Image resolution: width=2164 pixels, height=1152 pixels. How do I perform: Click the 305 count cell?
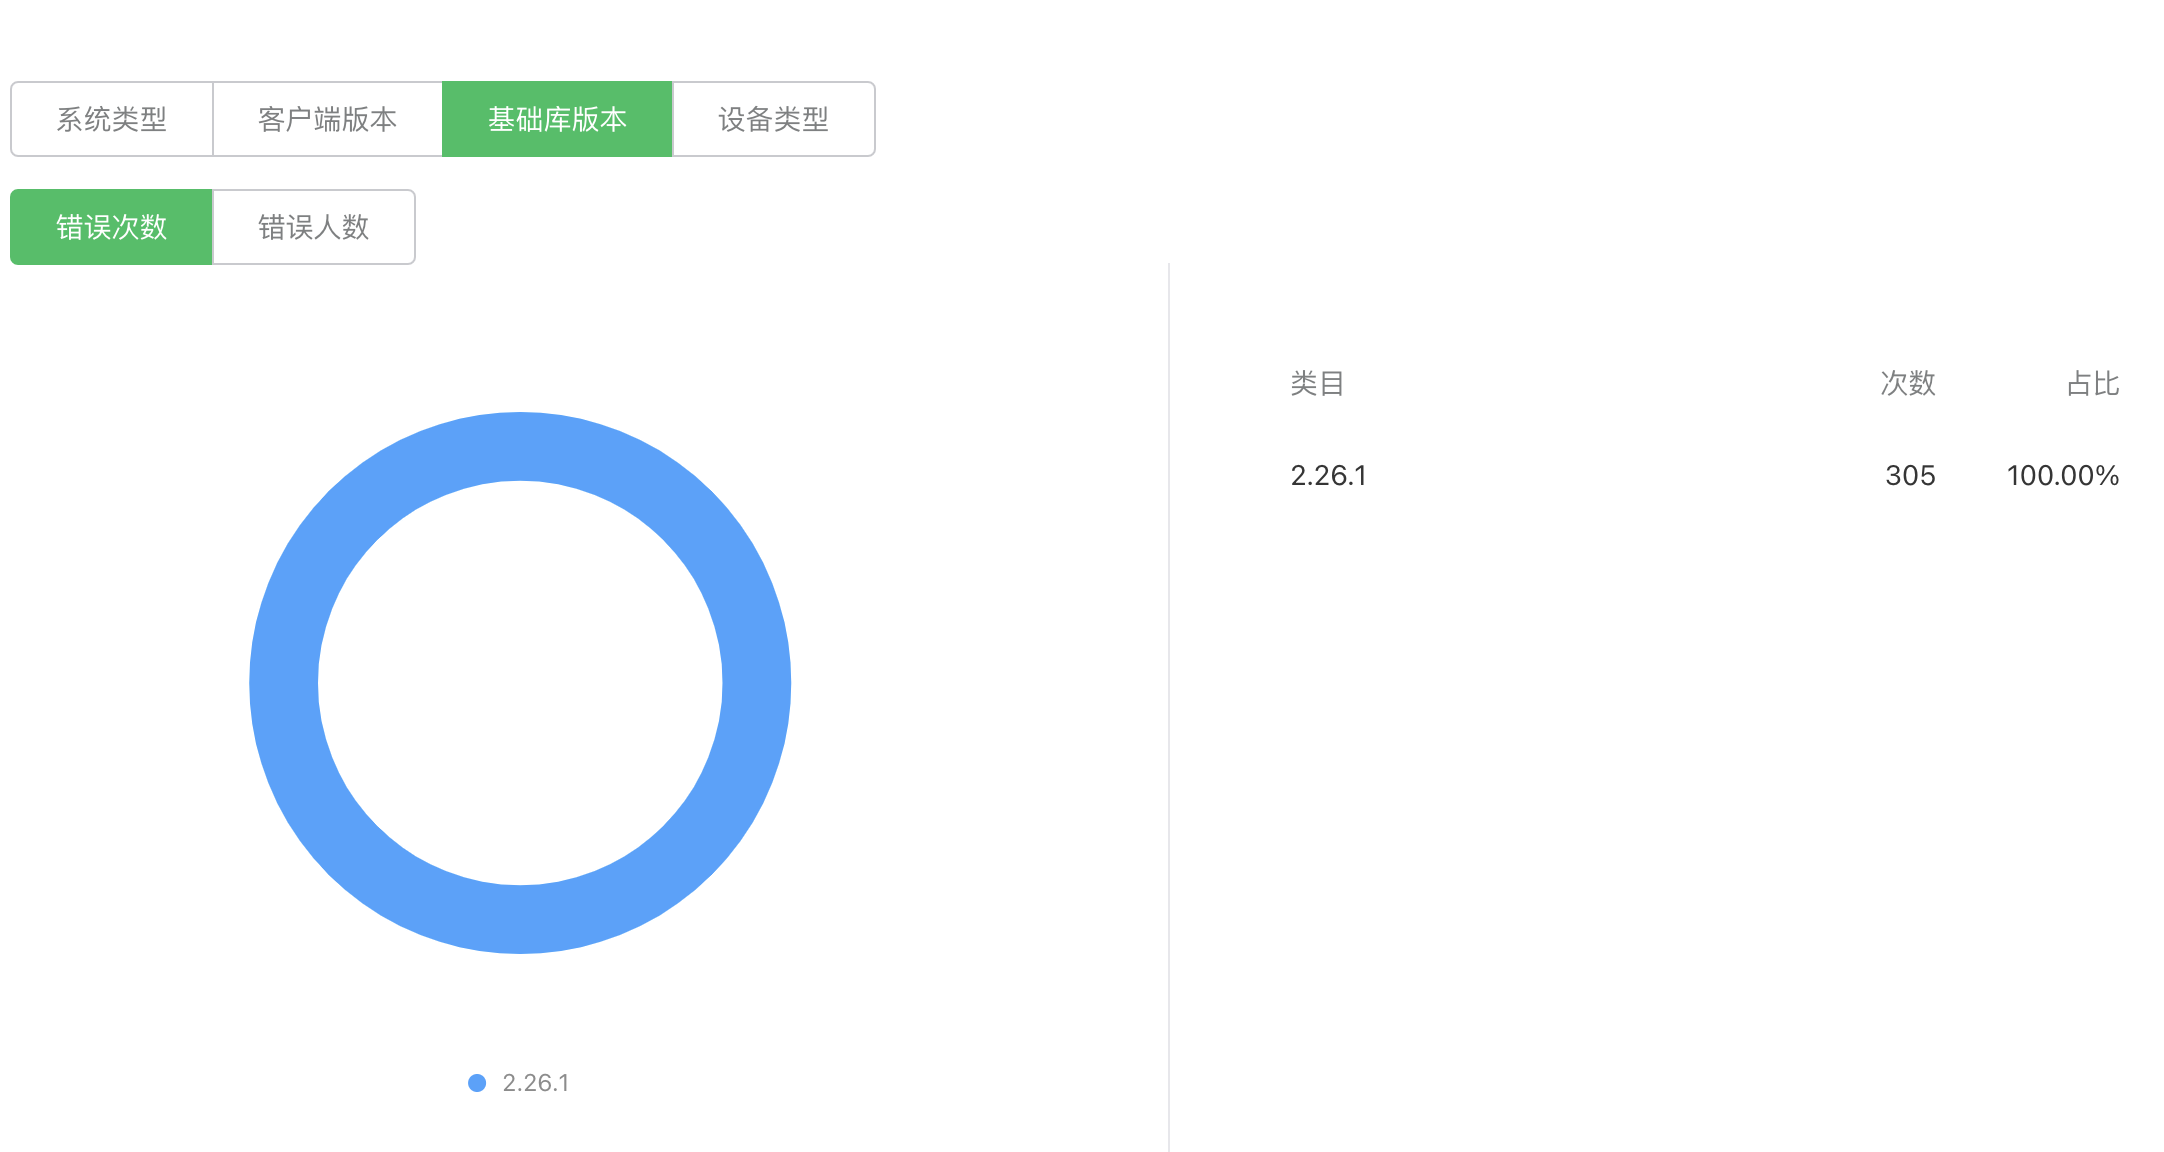pos(1910,475)
